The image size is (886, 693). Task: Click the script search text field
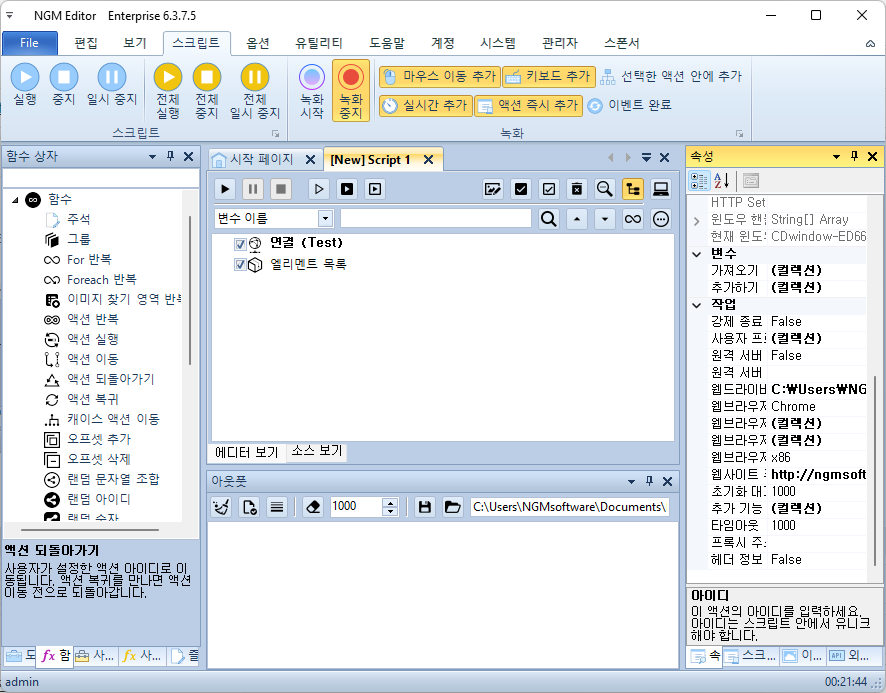point(436,219)
